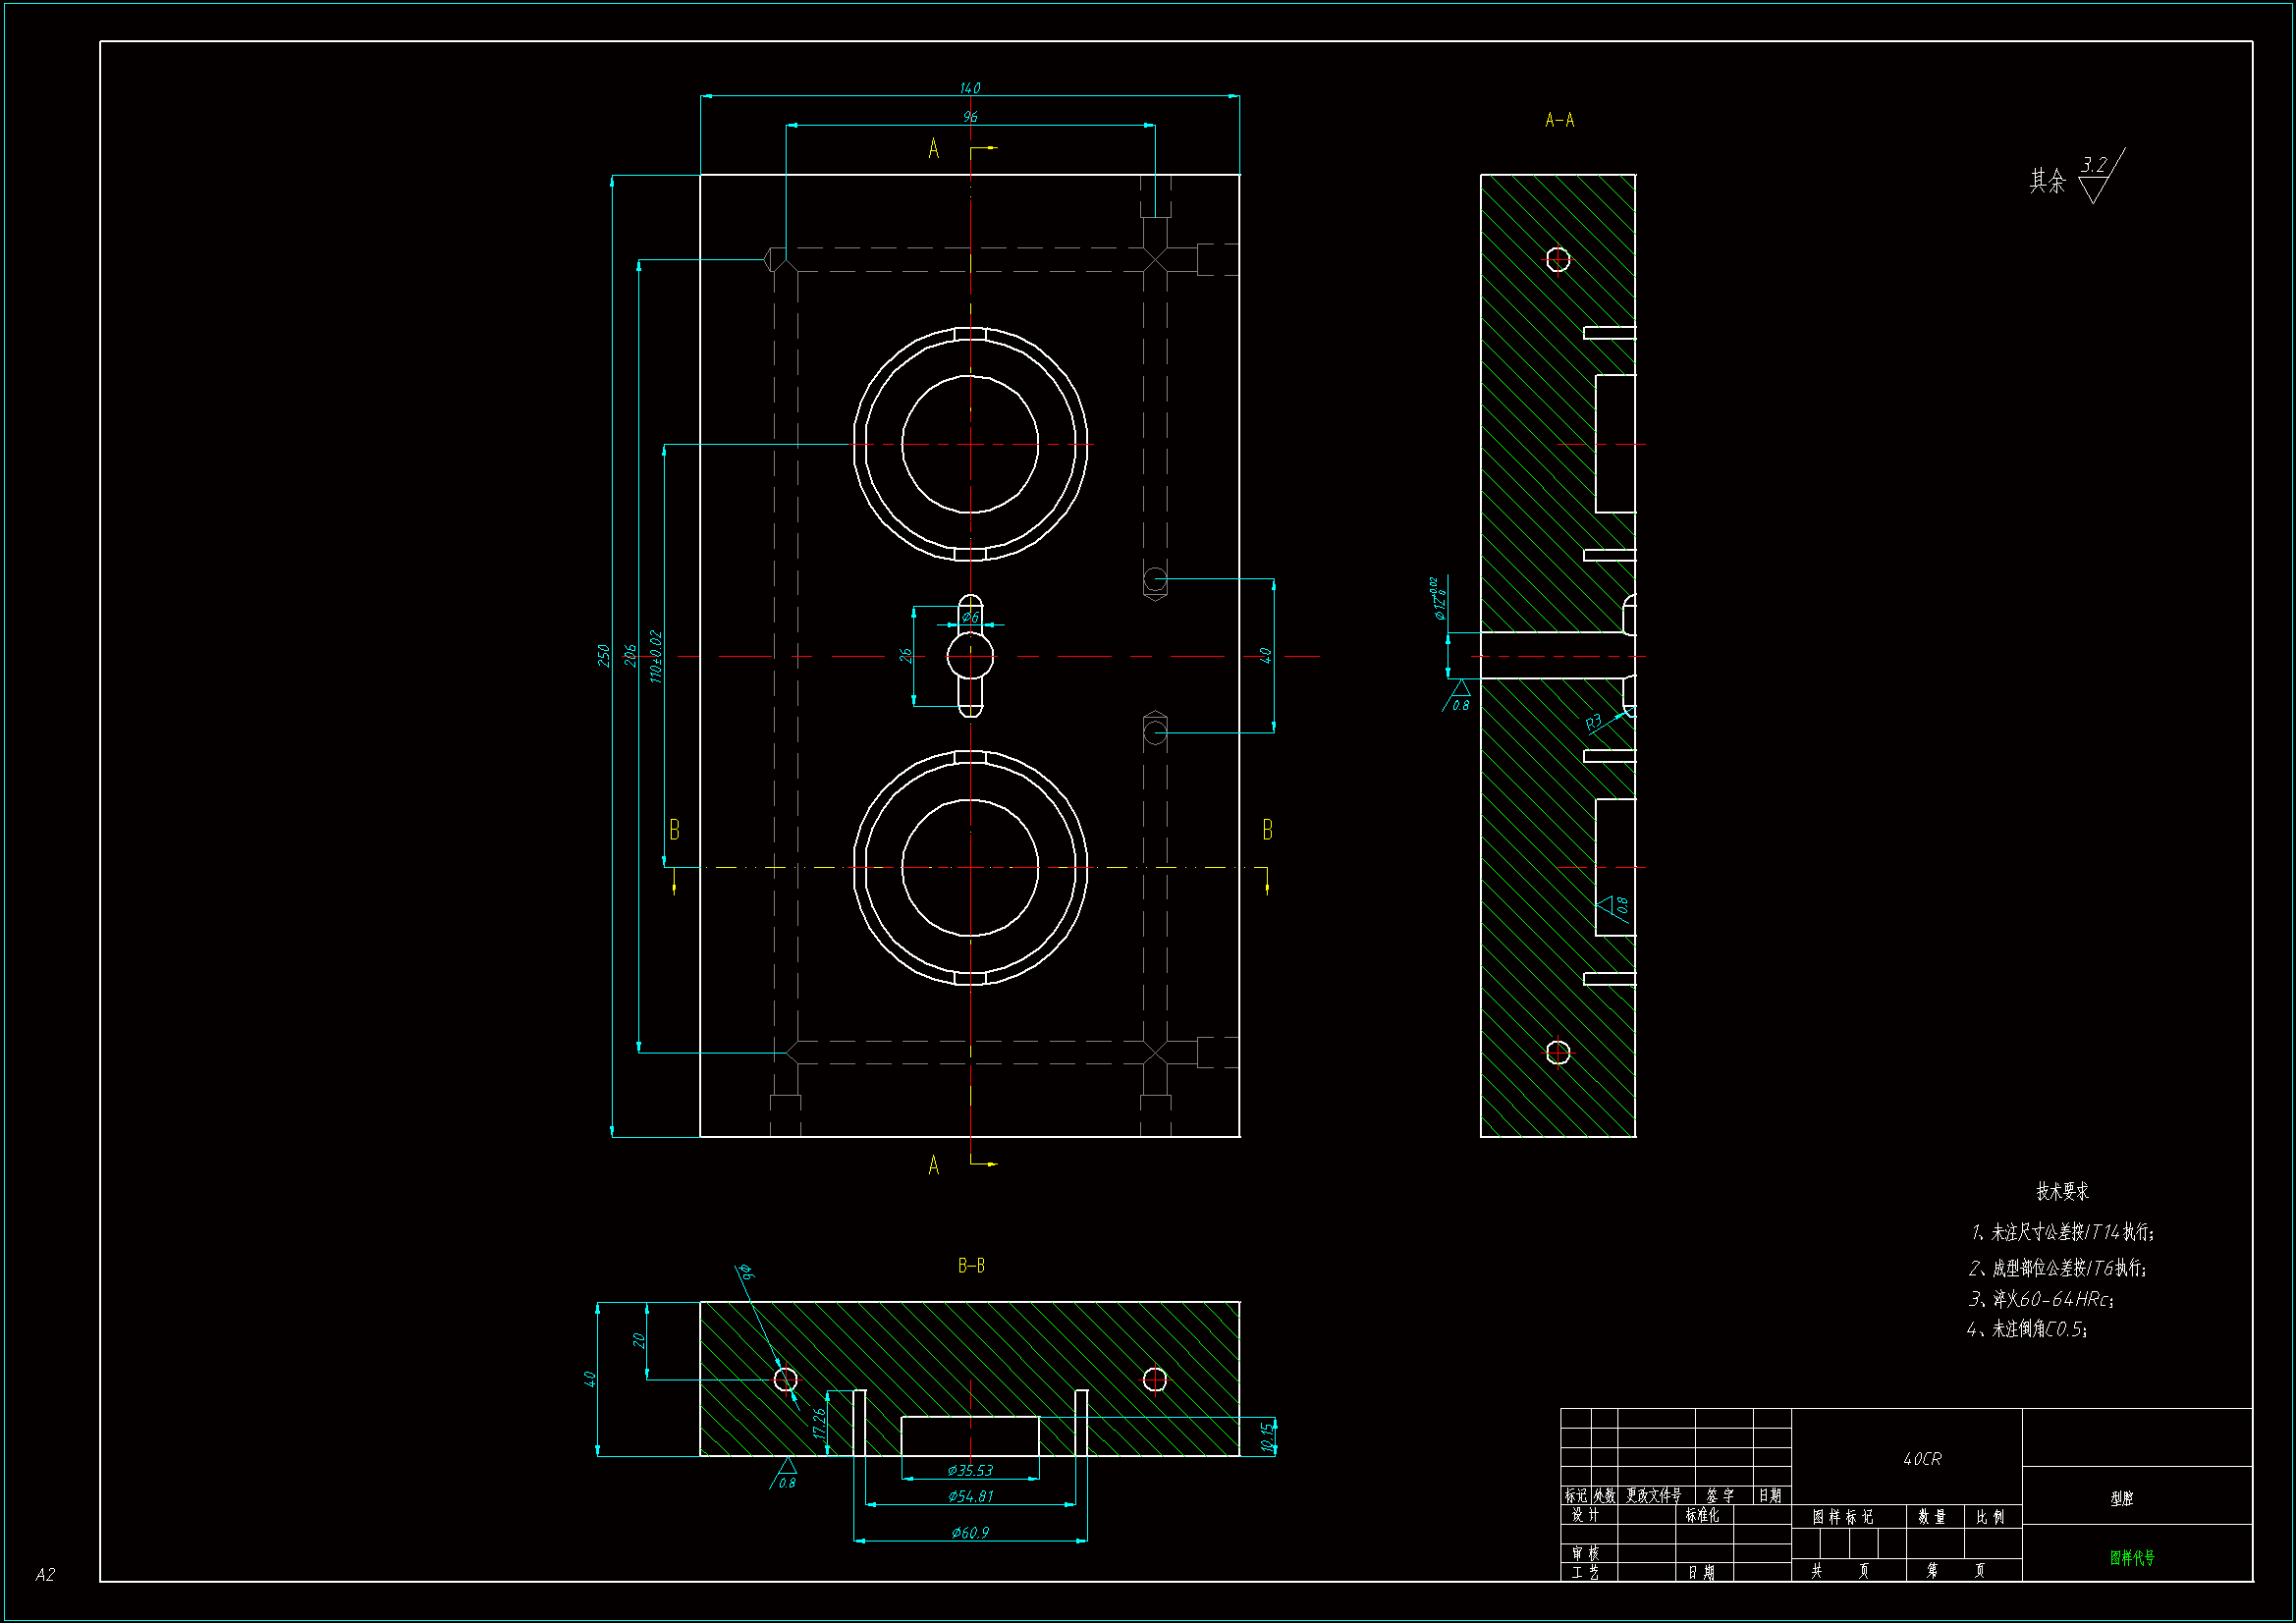Click the A-A section view title
Image resolution: width=2296 pixels, height=1623 pixels.
click(1559, 121)
